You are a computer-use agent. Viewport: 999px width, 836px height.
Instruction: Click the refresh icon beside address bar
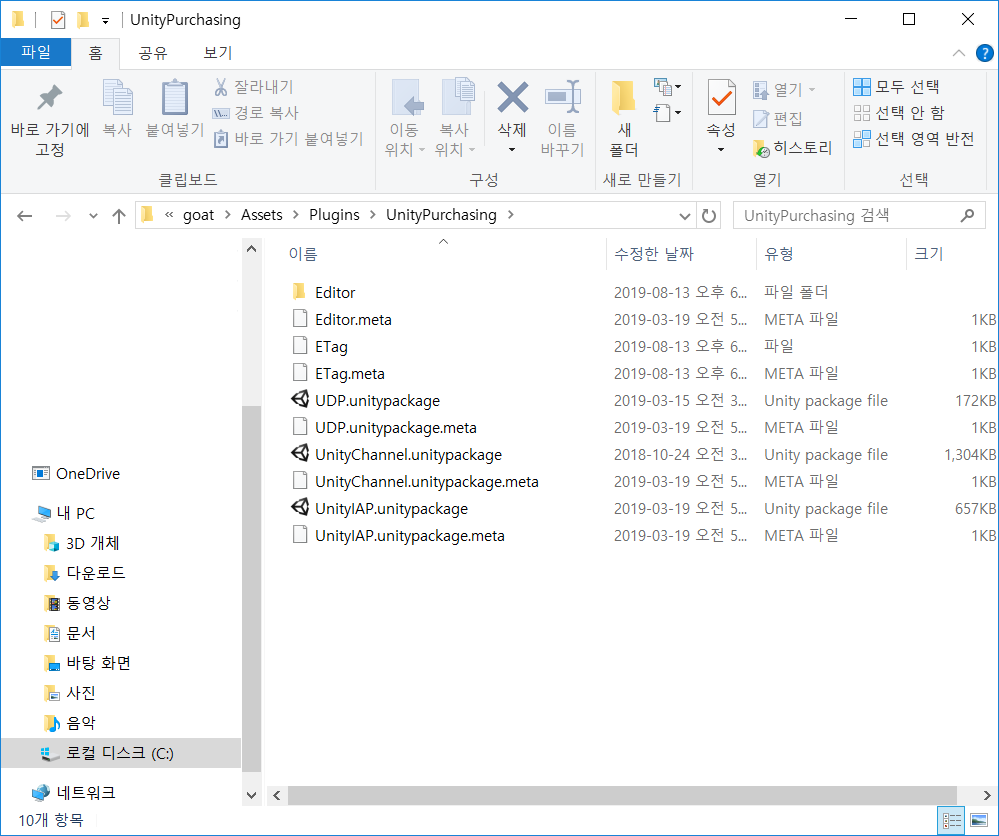tap(708, 215)
